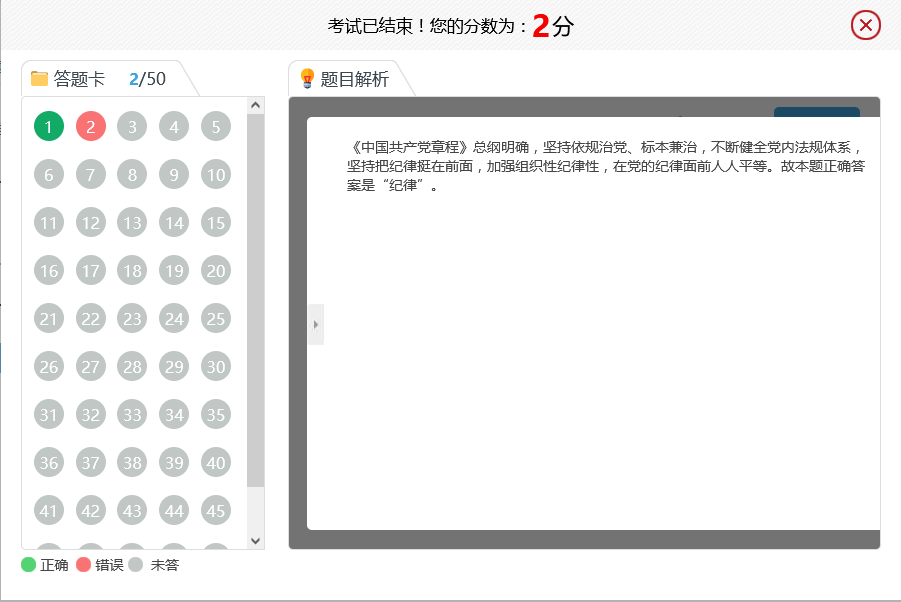
Task: Click the light bulb icon in 题目解析
Action: [307, 78]
